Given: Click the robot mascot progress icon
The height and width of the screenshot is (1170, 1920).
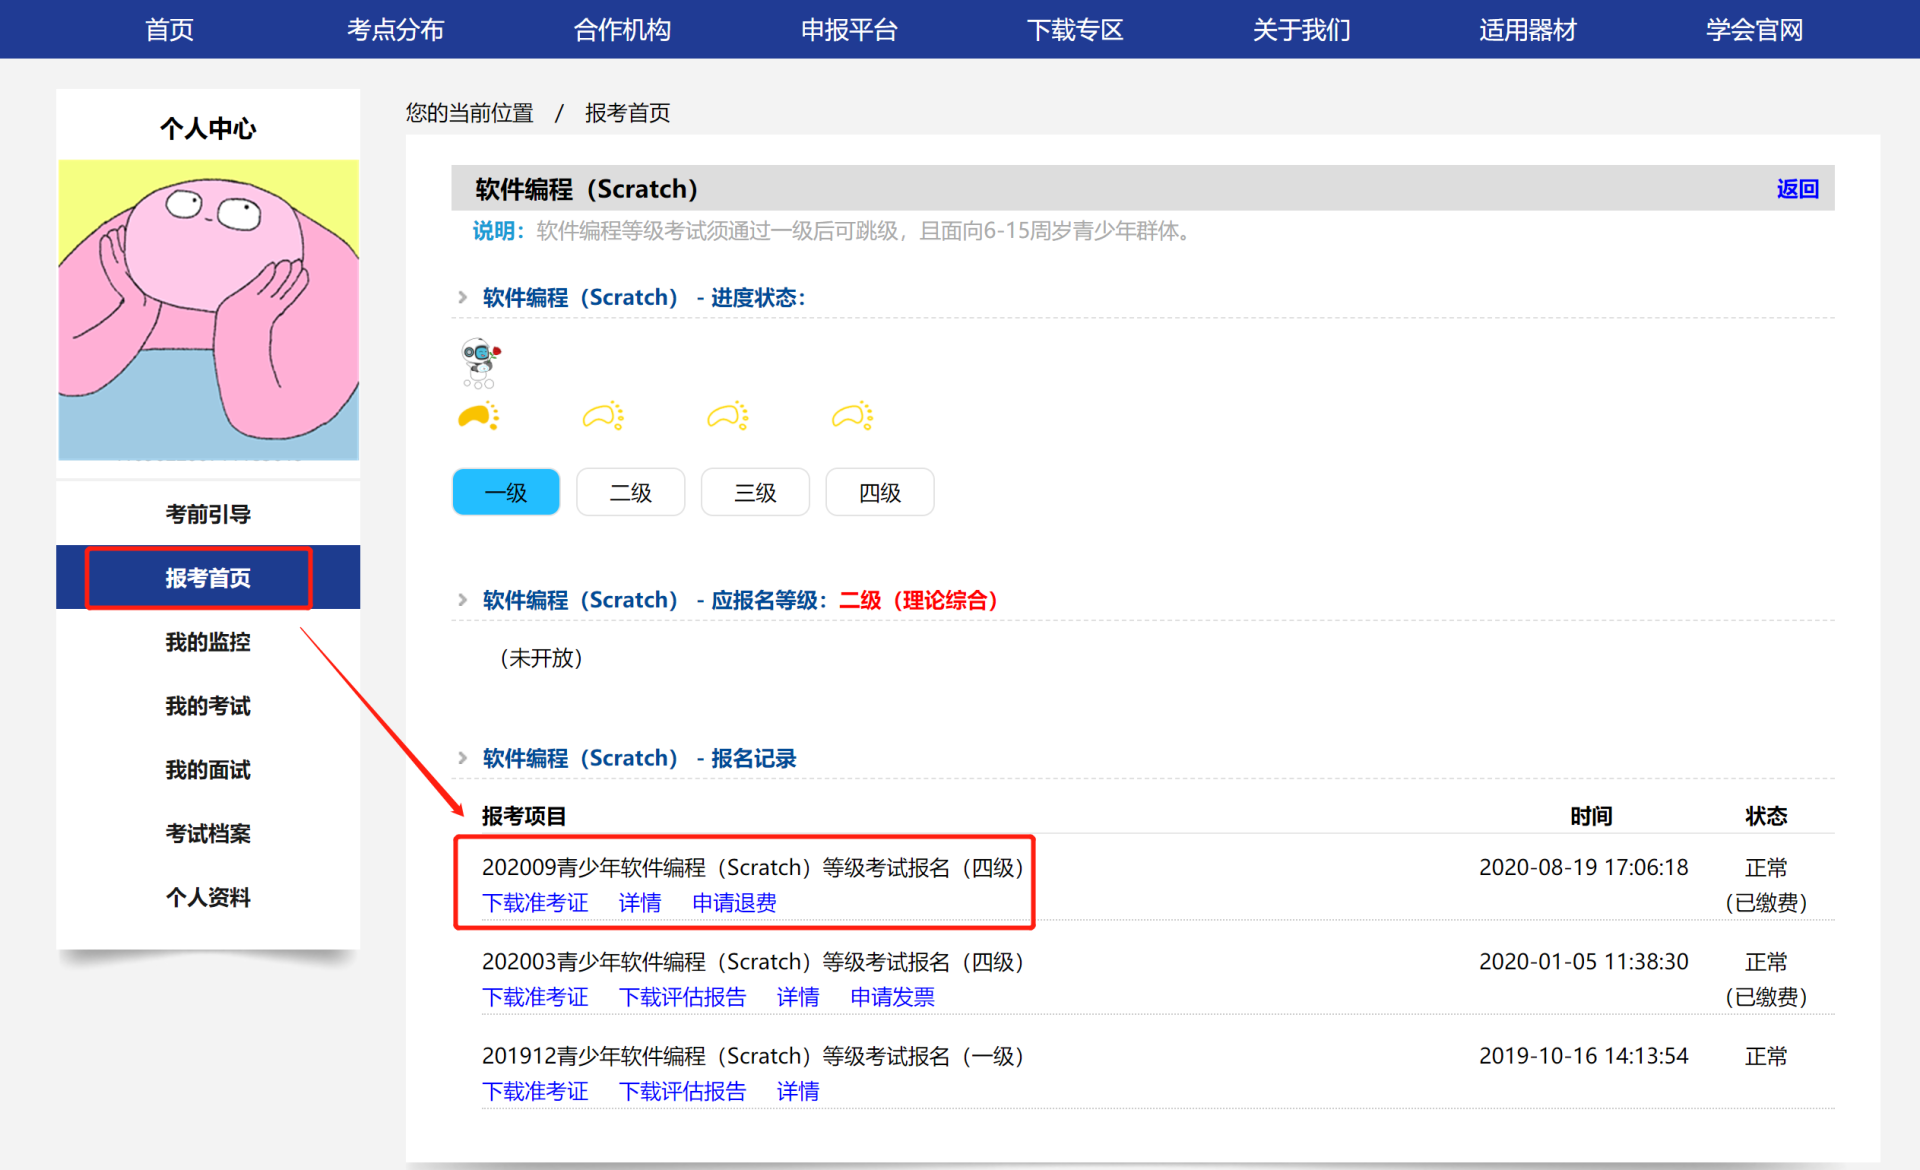Looking at the screenshot, I should (480, 362).
